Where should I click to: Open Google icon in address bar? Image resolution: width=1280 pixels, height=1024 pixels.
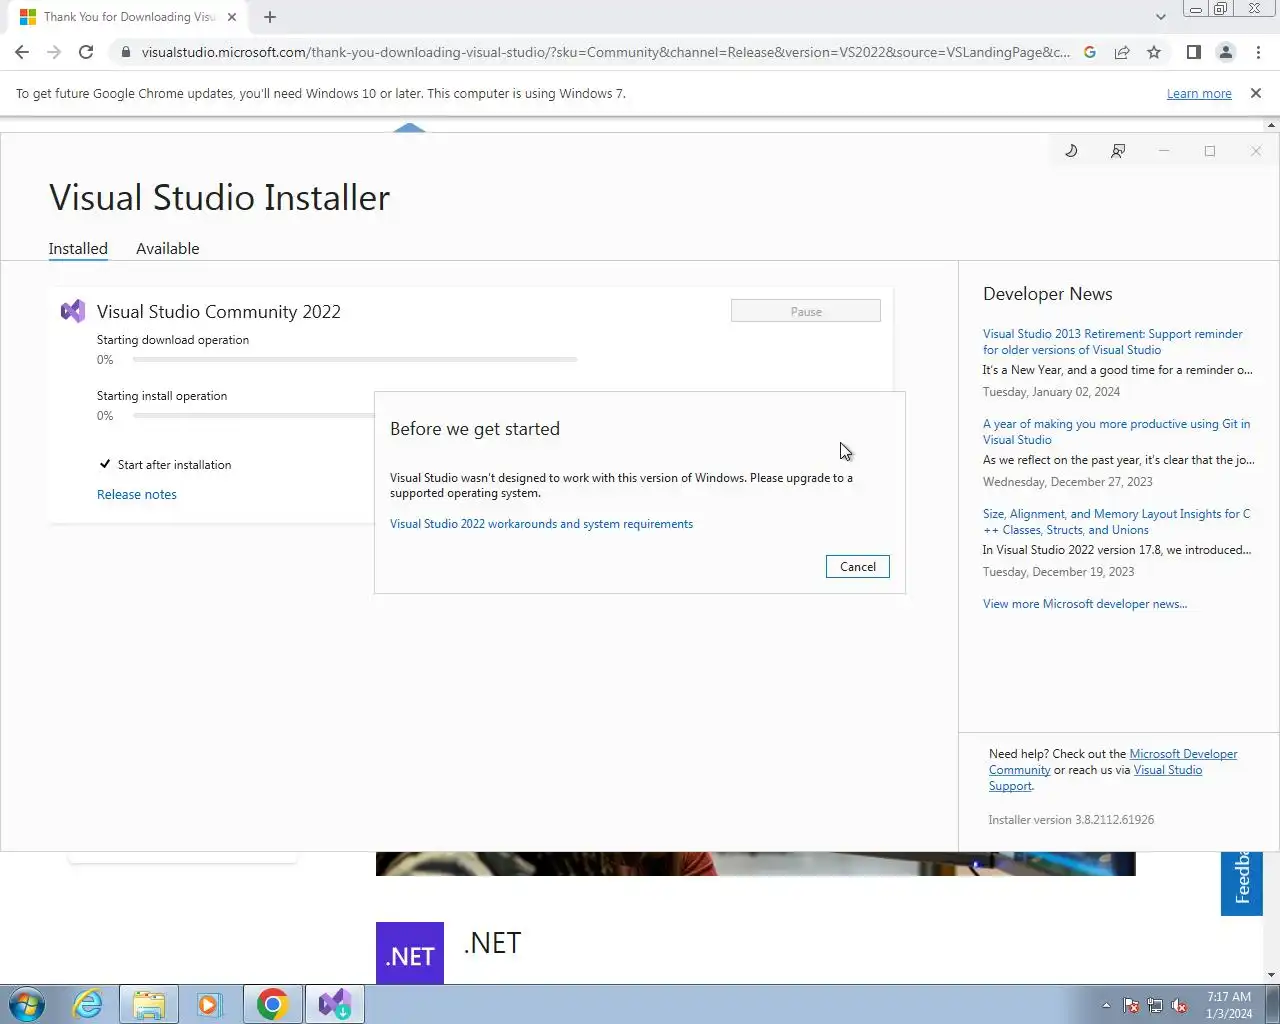pyautogui.click(x=1090, y=52)
